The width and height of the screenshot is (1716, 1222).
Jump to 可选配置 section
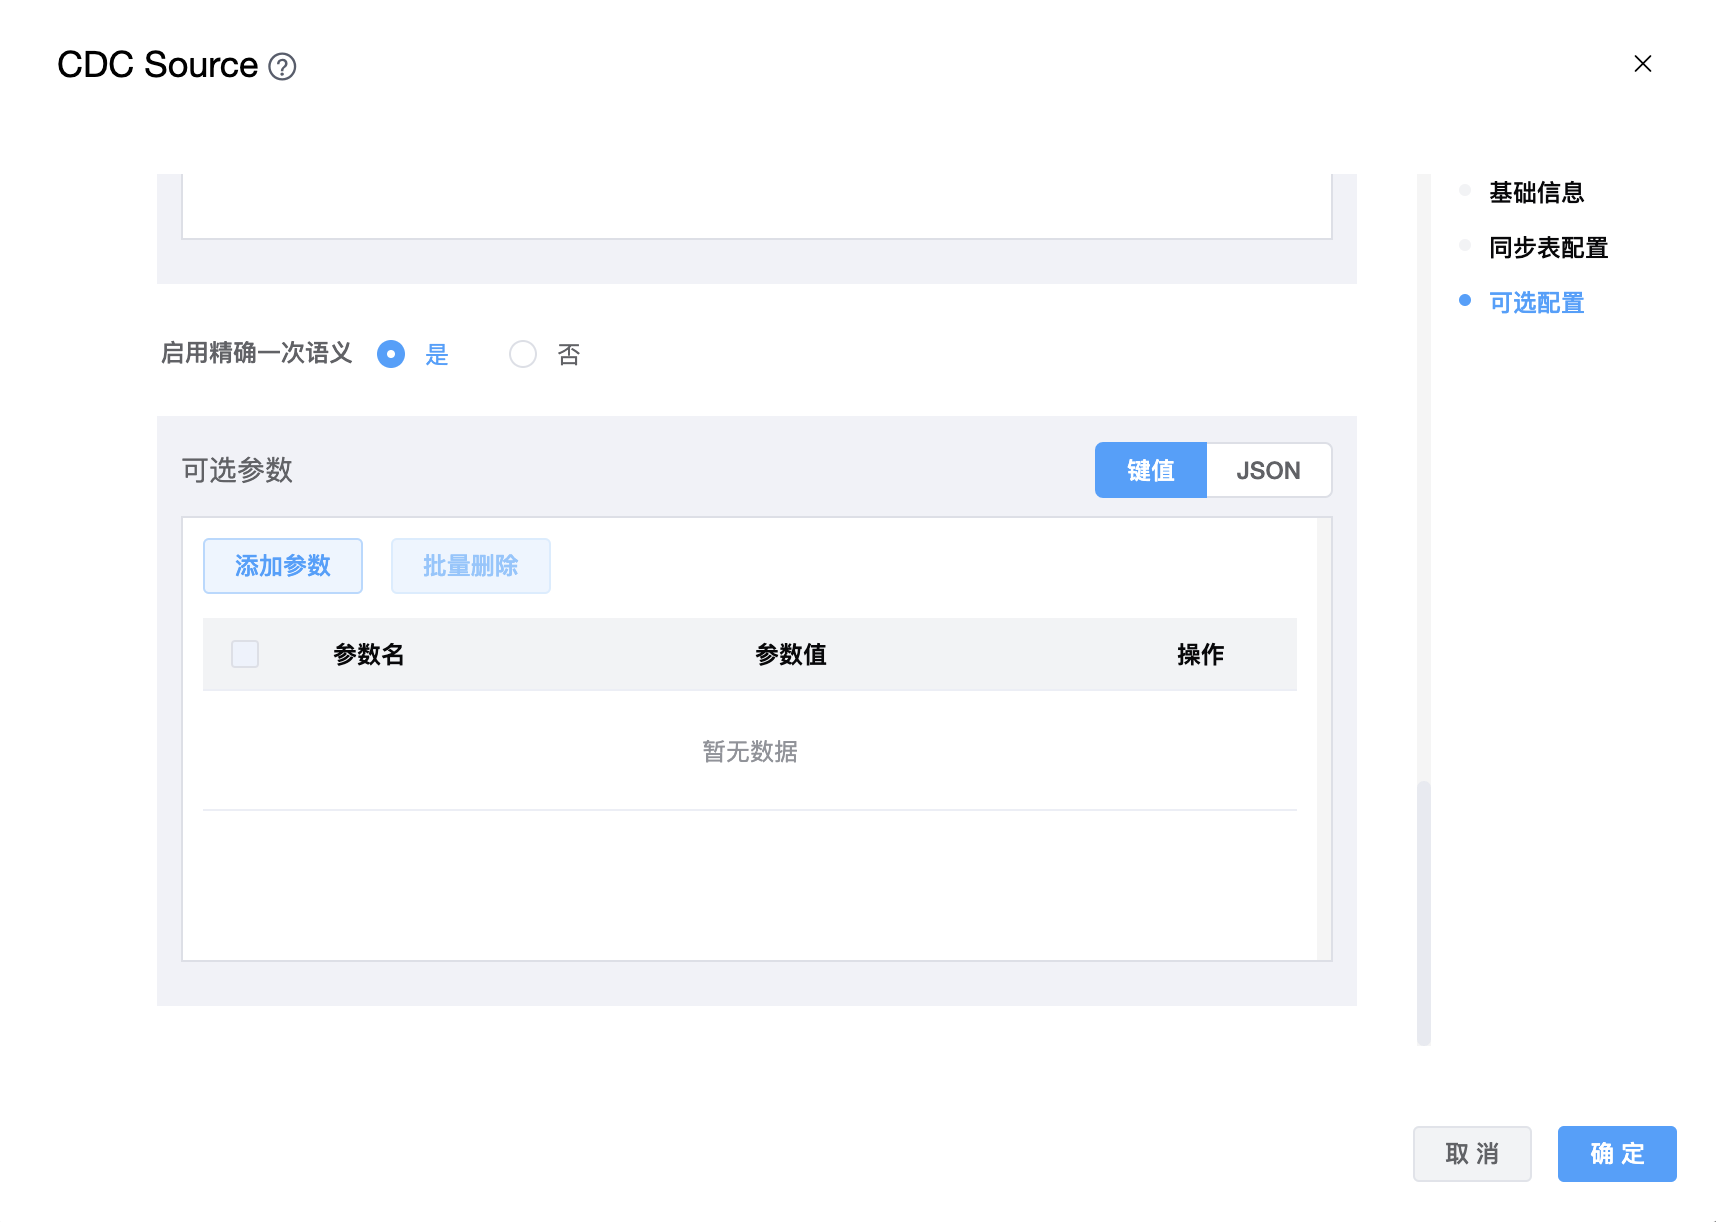tap(1535, 302)
